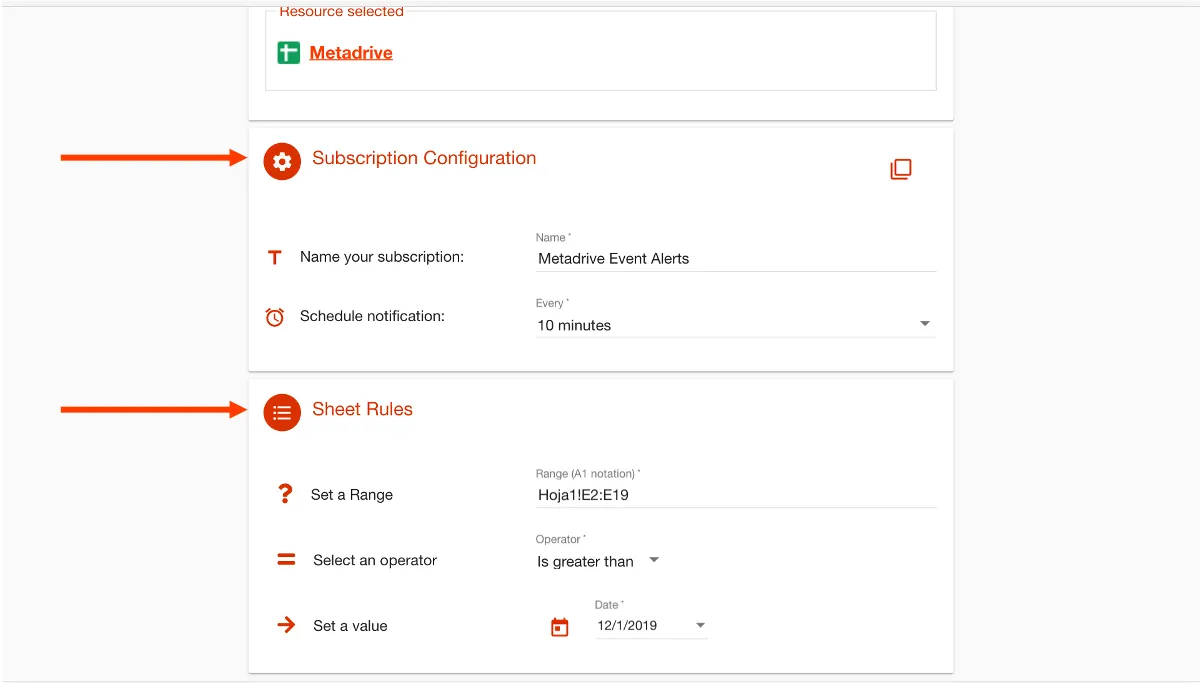This screenshot has height=683, width=1200.
Task: Click the arrow icon beside Set a value
Action: [286, 625]
